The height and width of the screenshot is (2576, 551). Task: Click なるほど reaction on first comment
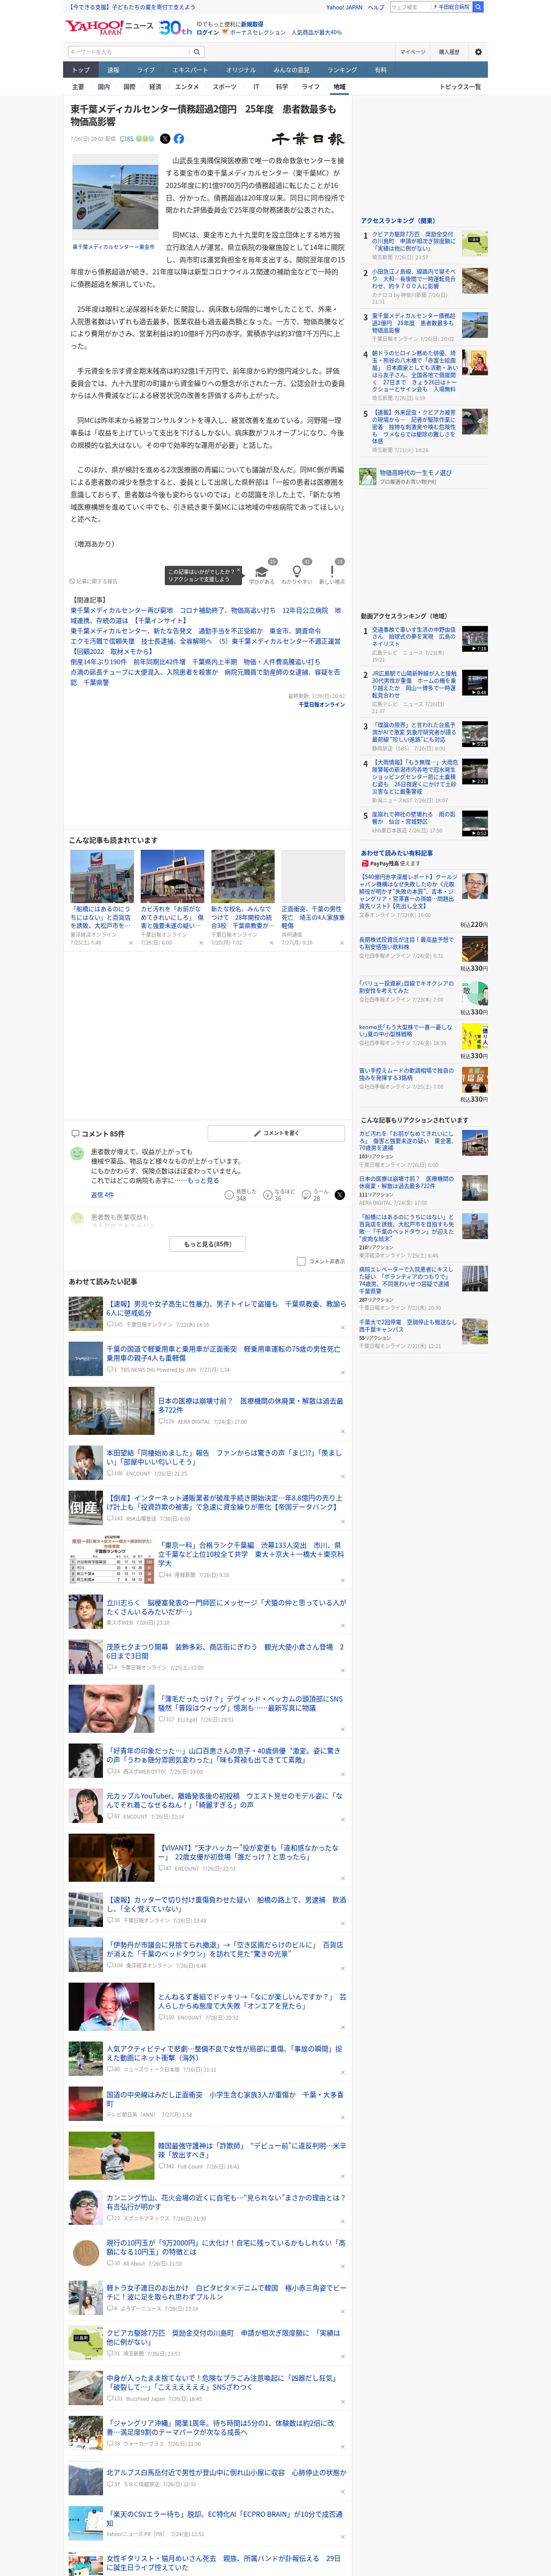[280, 1195]
